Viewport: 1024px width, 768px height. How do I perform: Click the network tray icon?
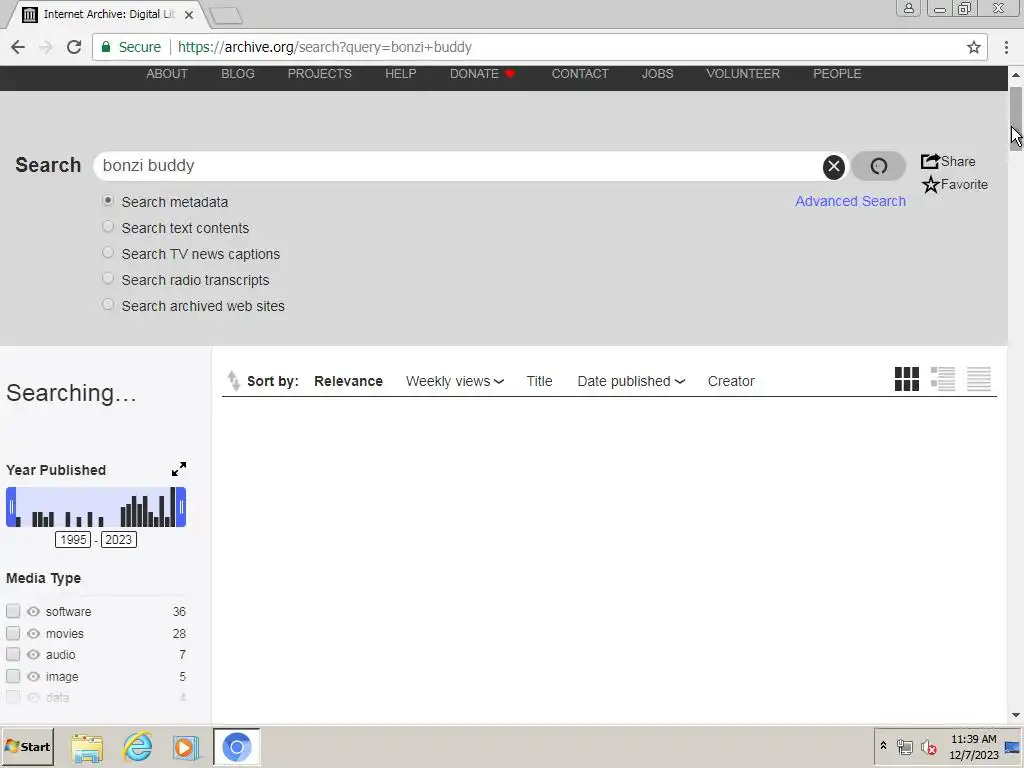point(904,747)
